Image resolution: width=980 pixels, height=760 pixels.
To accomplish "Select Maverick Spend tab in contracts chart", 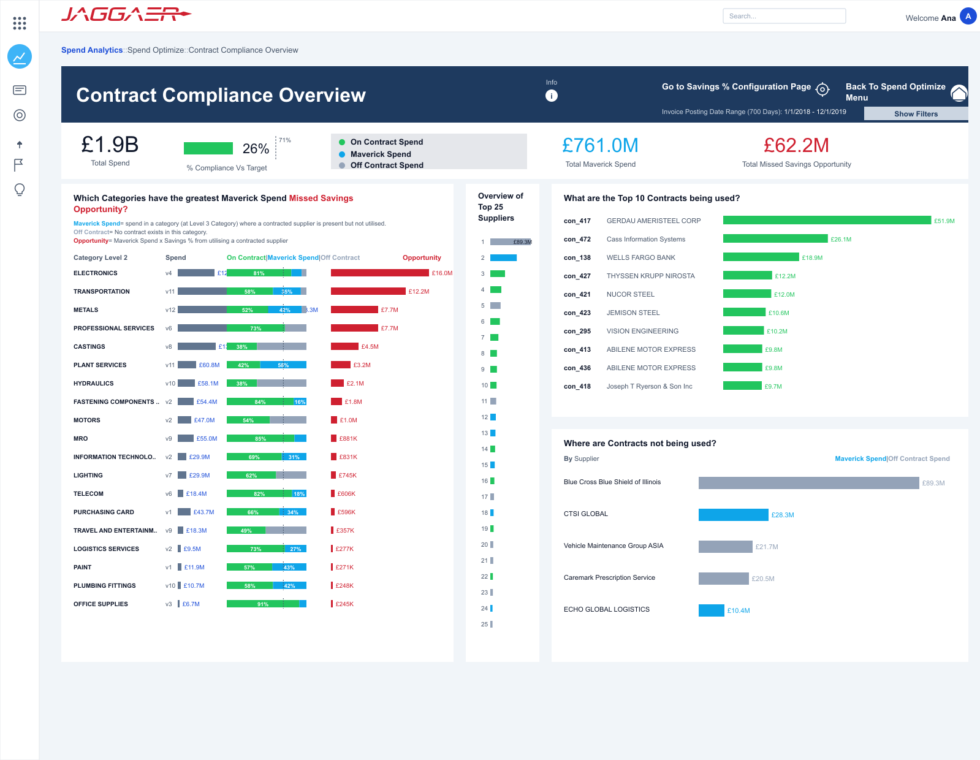I will pyautogui.click(x=860, y=459).
